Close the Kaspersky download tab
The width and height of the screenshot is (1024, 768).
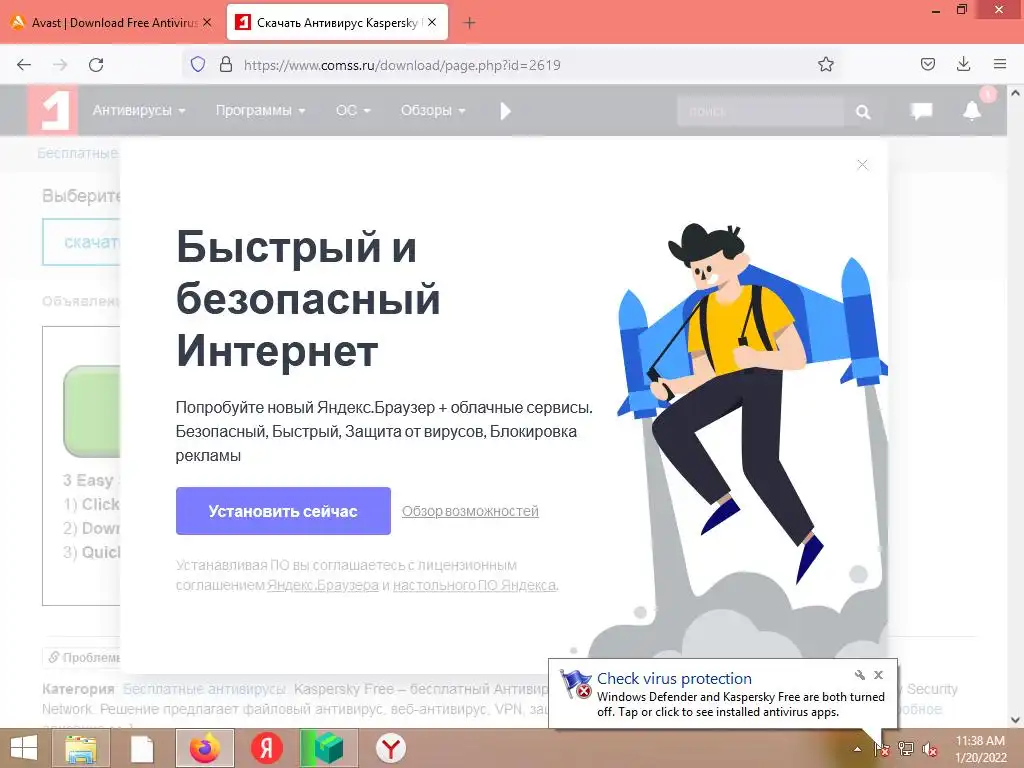tap(432, 22)
